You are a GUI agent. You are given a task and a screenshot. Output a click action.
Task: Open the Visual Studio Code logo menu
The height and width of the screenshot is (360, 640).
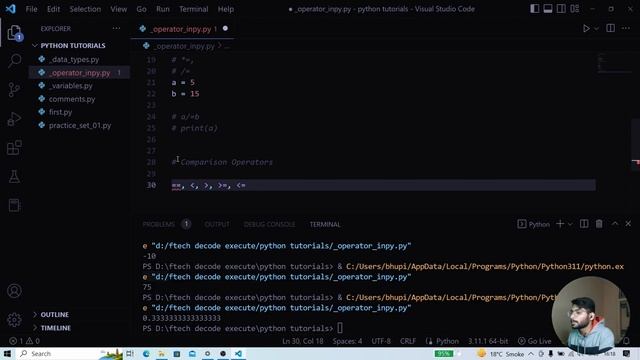[11, 9]
